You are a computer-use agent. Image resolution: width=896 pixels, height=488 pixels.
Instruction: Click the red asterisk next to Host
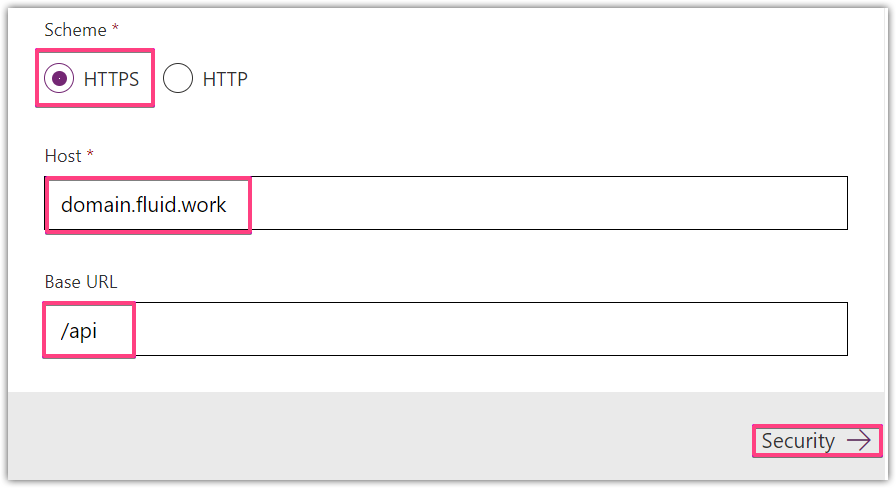click(90, 154)
